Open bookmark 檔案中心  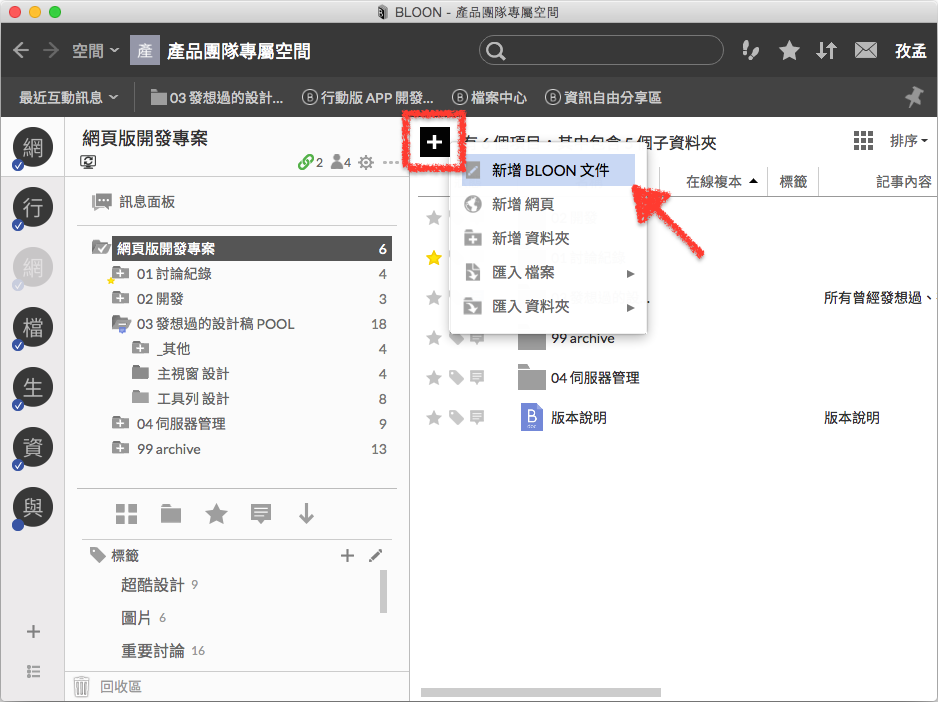489,97
